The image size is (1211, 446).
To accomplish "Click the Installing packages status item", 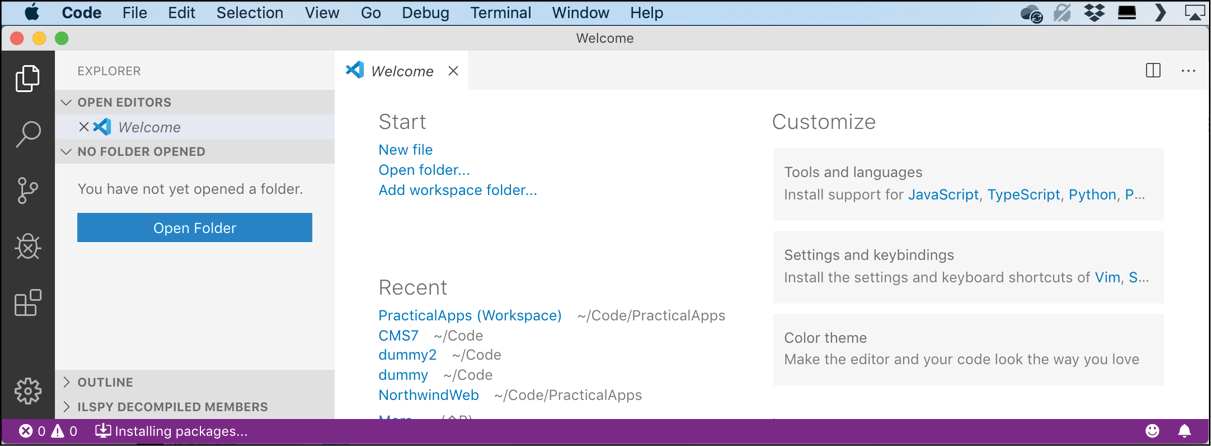I will tap(171, 431).
